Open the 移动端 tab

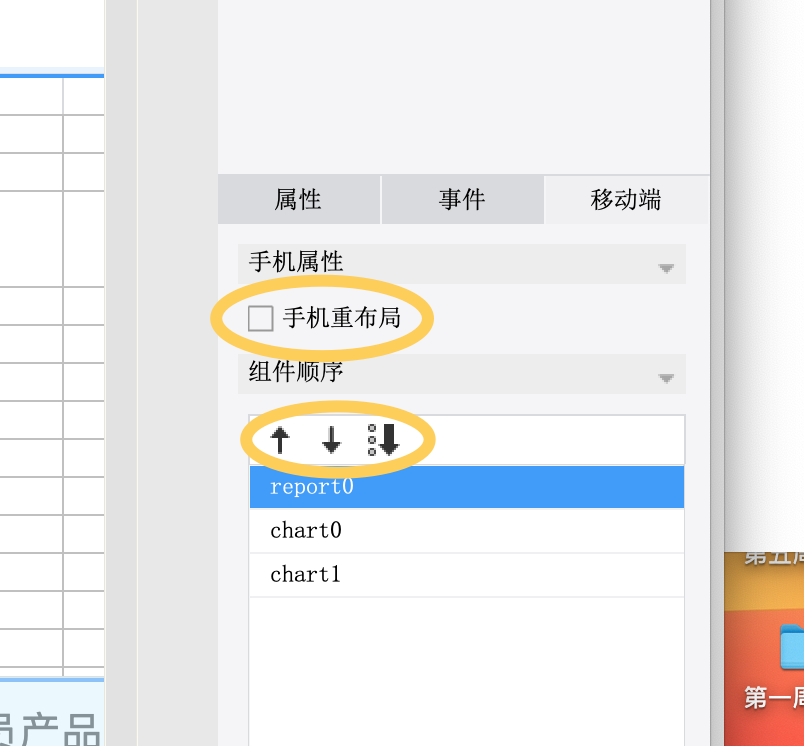click(626, 199)
